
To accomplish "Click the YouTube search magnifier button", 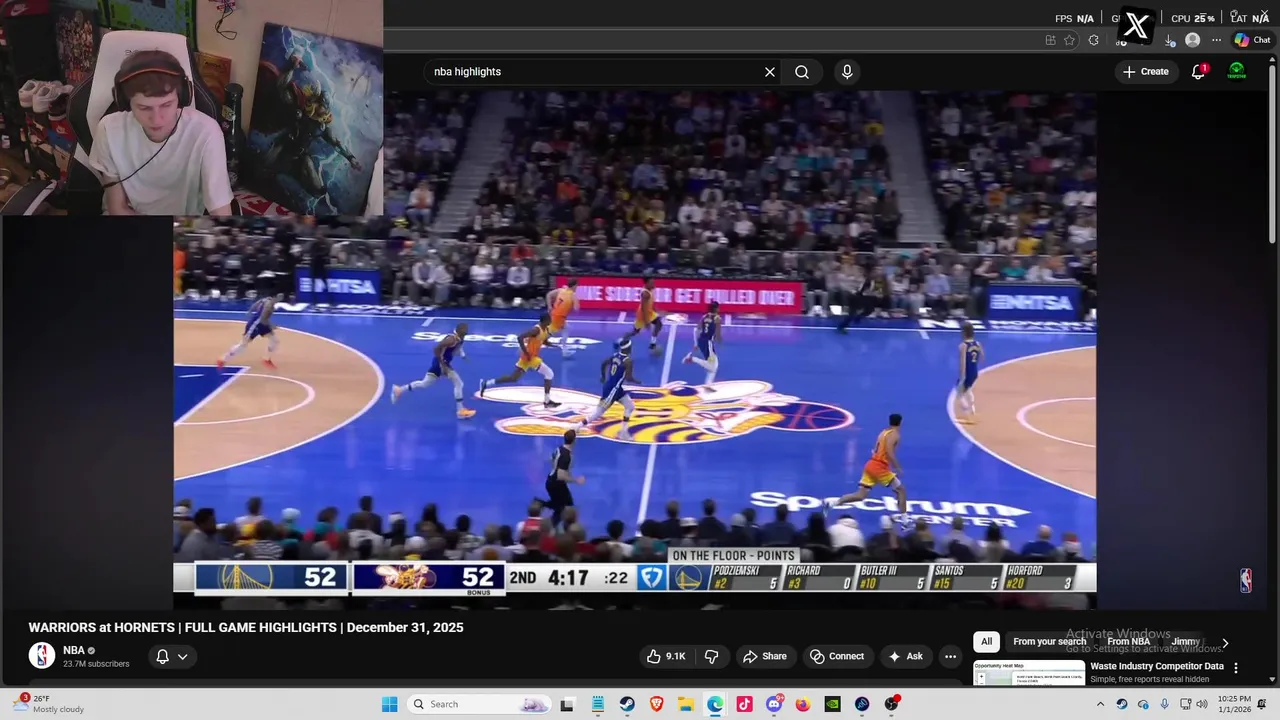I will click(802, 72).
